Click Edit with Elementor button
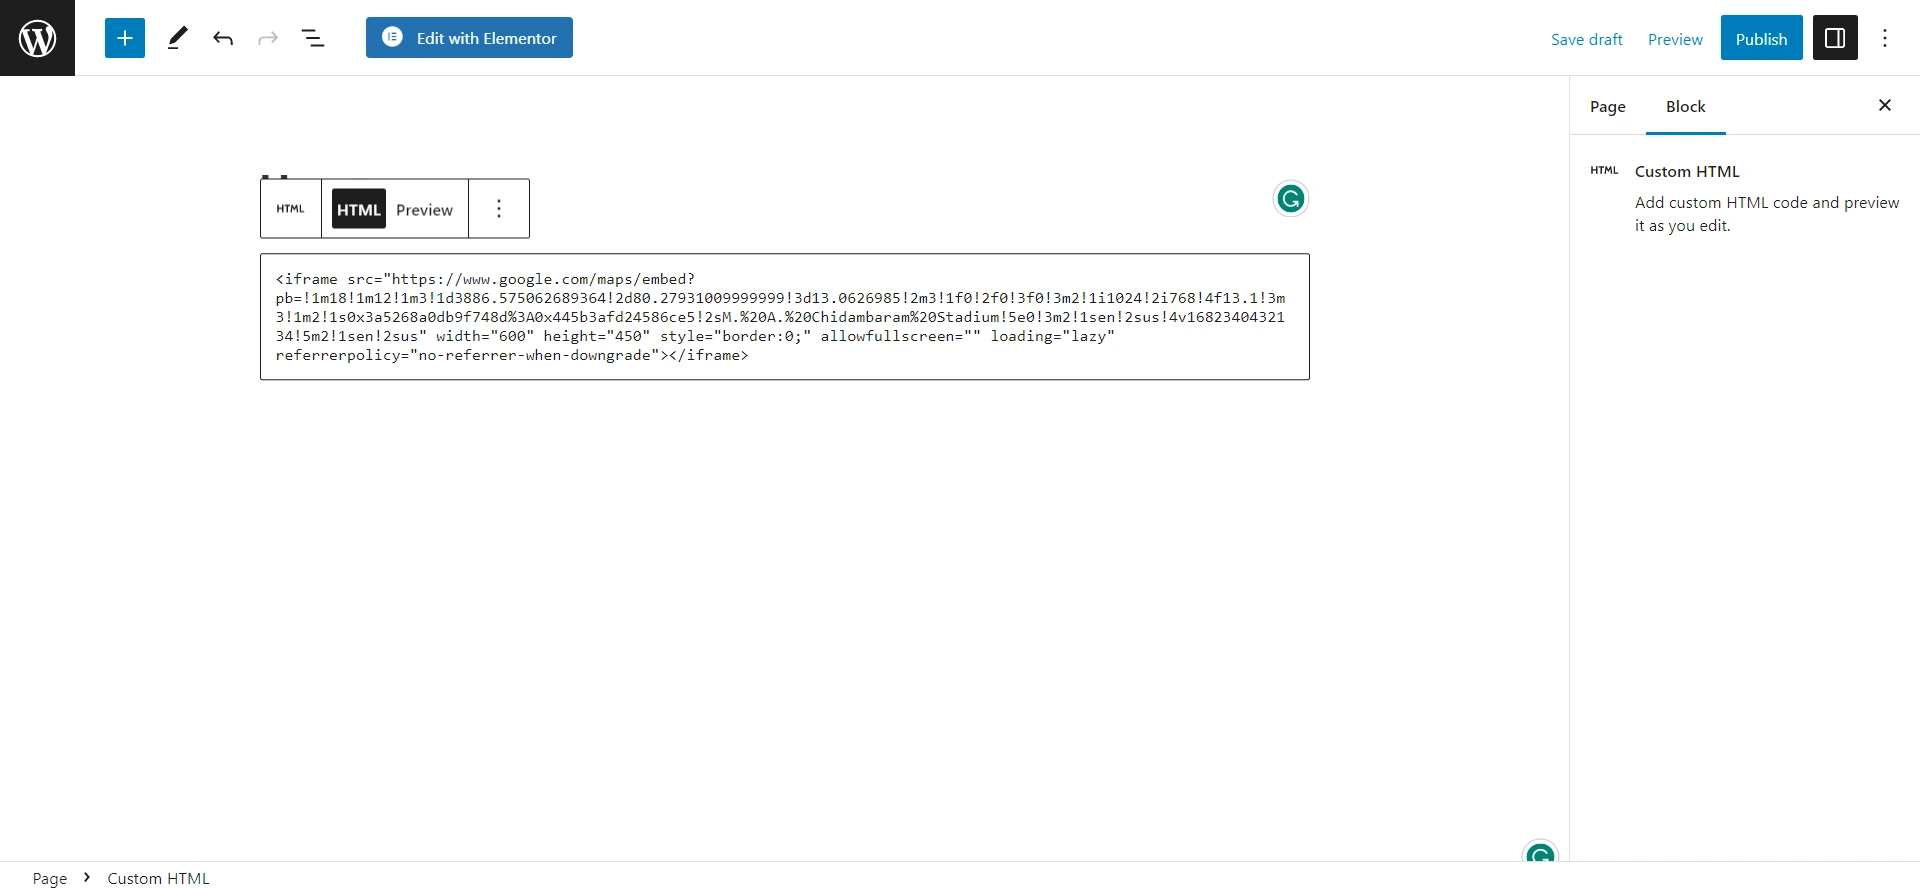The width and height of the screenshot is (1920, 892). click(x=469, y=38)
